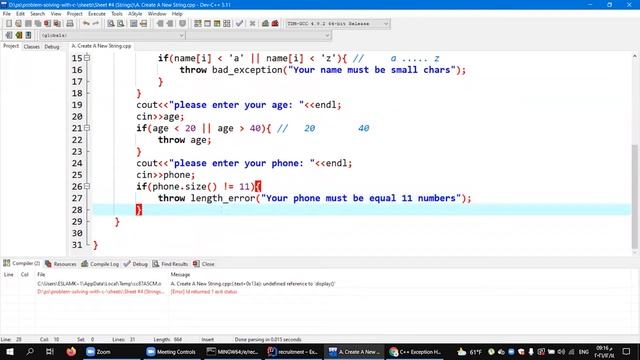Click the Unindent toolbar icon
Image resolution: width=640 pixels, height=360 pixels.
170,24
